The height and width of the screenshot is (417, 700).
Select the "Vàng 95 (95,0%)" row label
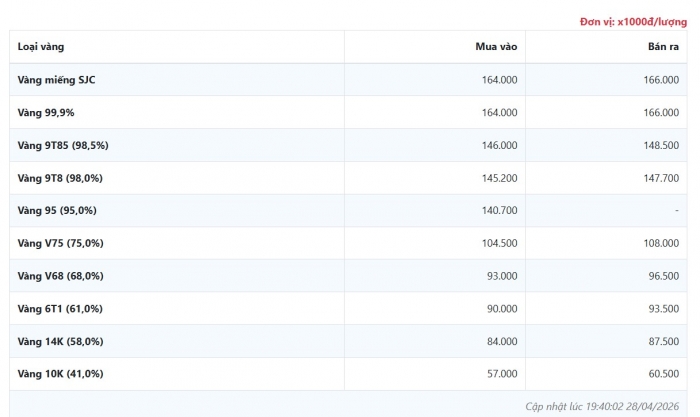tap(57, 210)
